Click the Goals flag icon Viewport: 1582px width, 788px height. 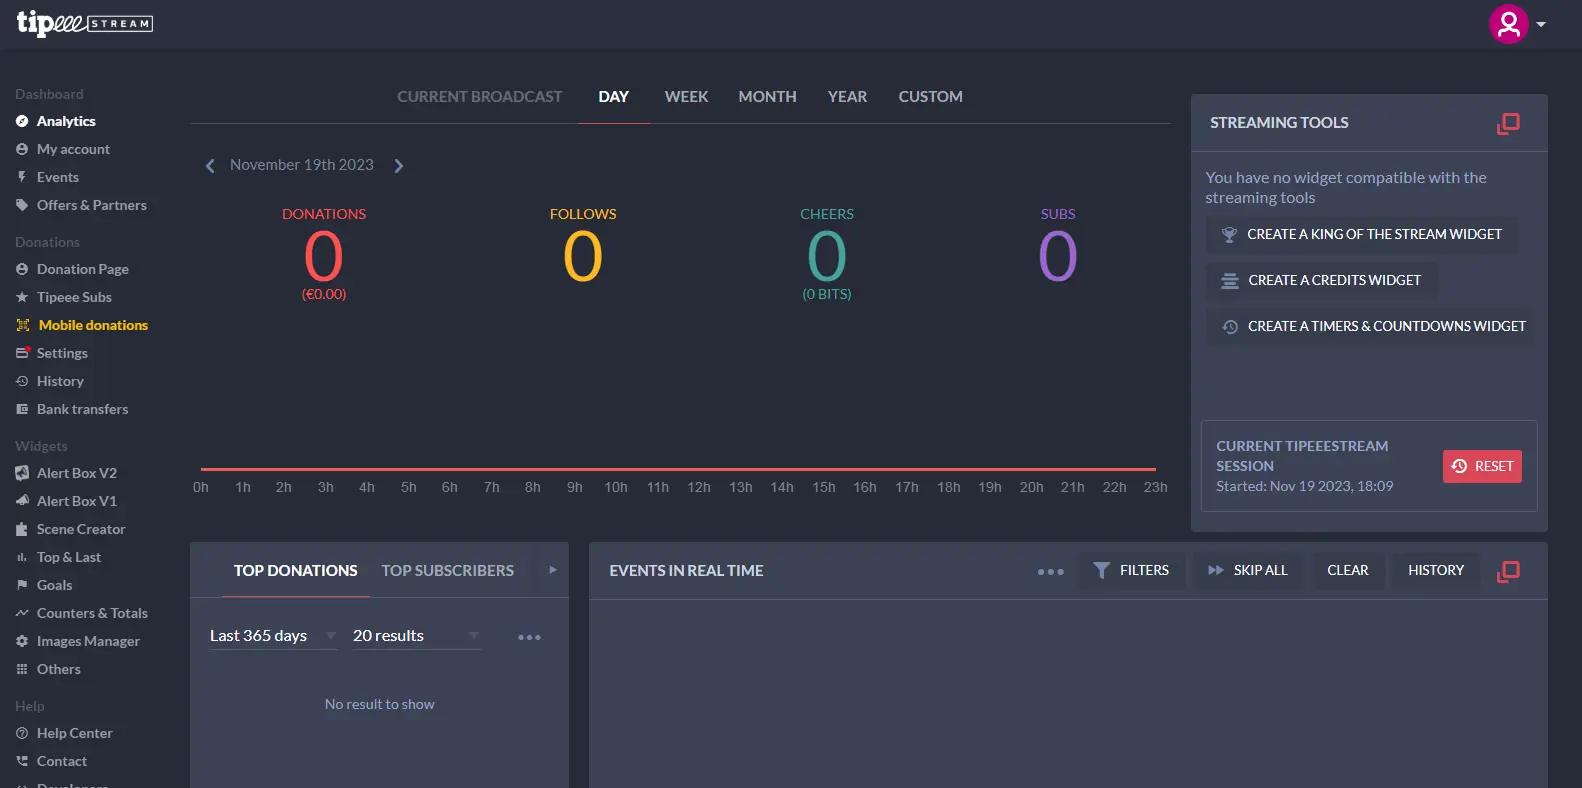coord(22,585)
